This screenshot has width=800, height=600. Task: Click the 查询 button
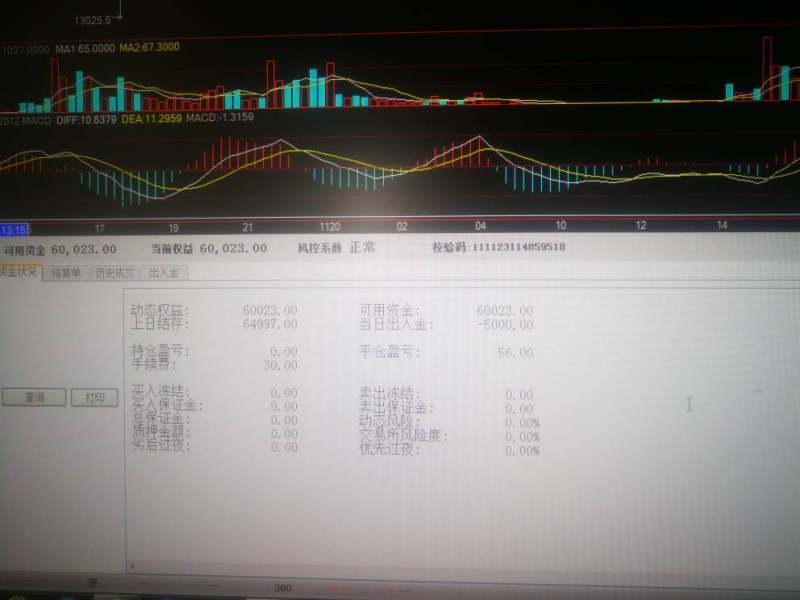coord(34,397)
